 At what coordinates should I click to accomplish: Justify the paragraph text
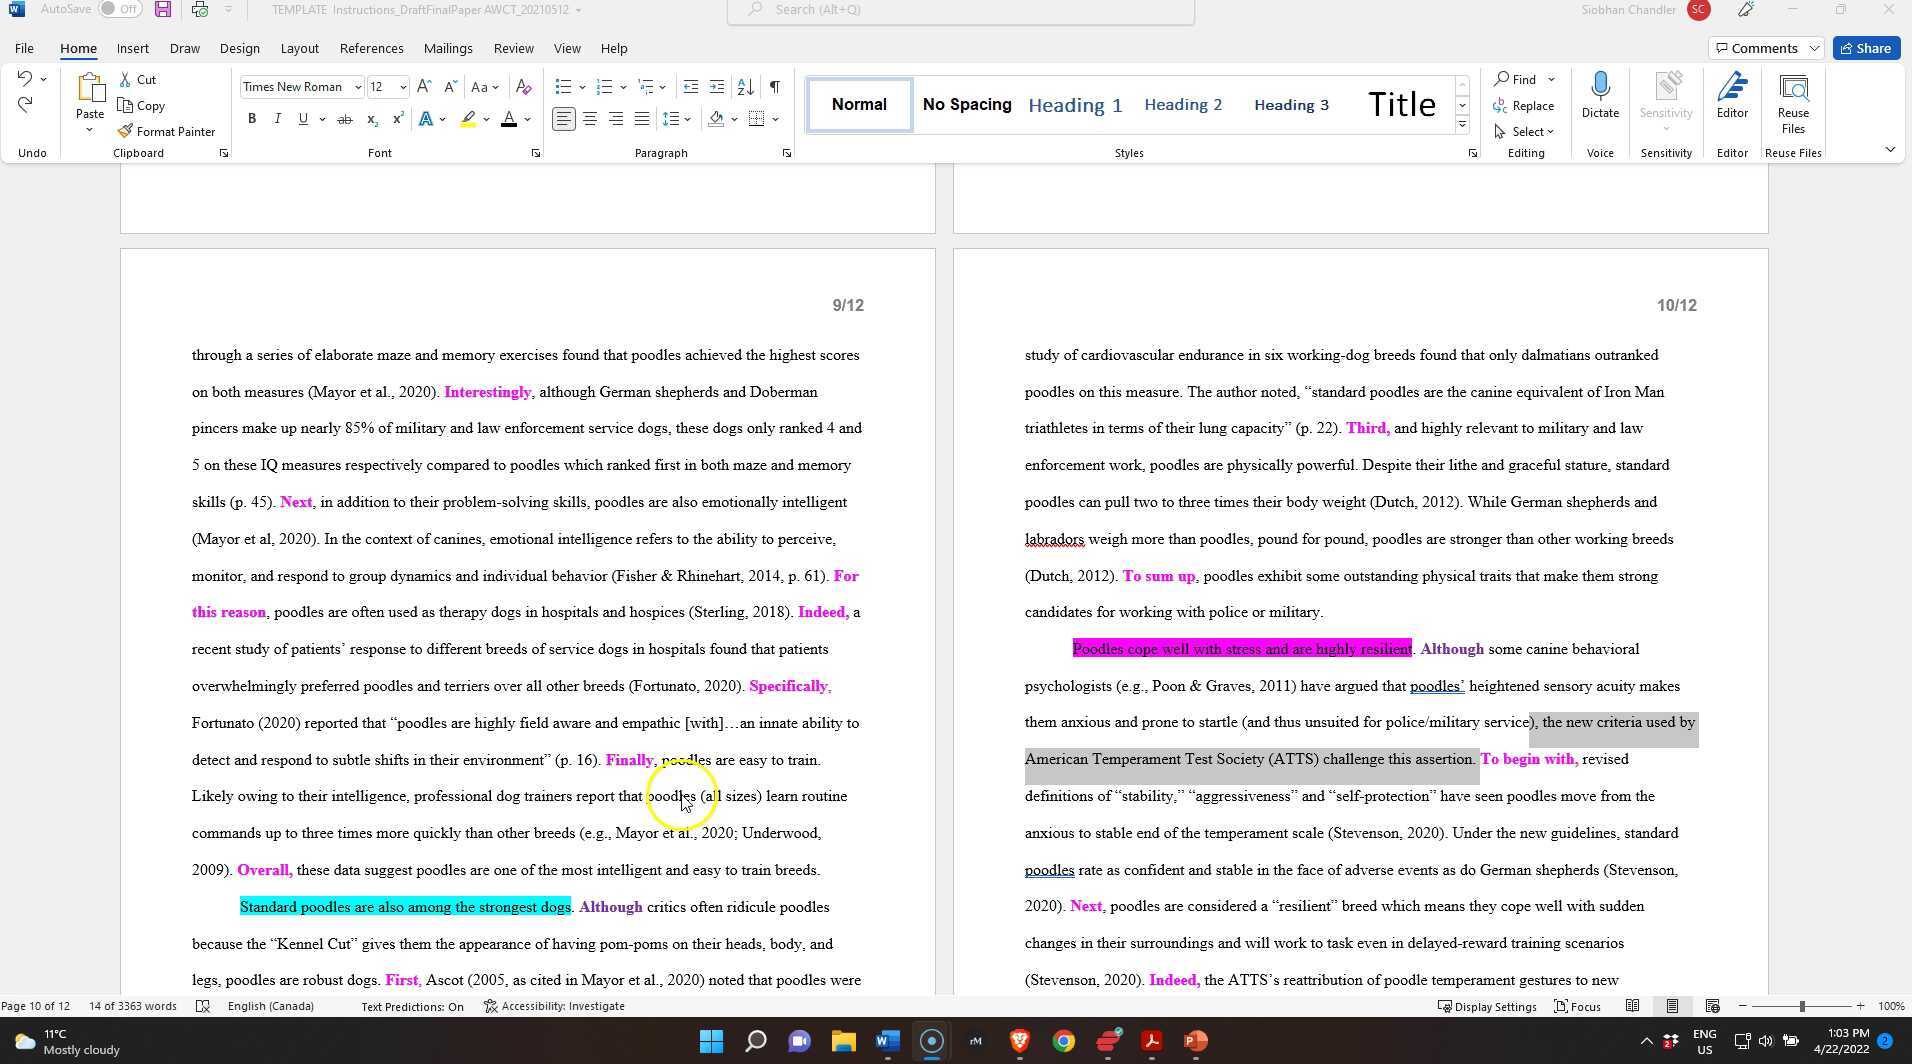click(x=642, y=119)
